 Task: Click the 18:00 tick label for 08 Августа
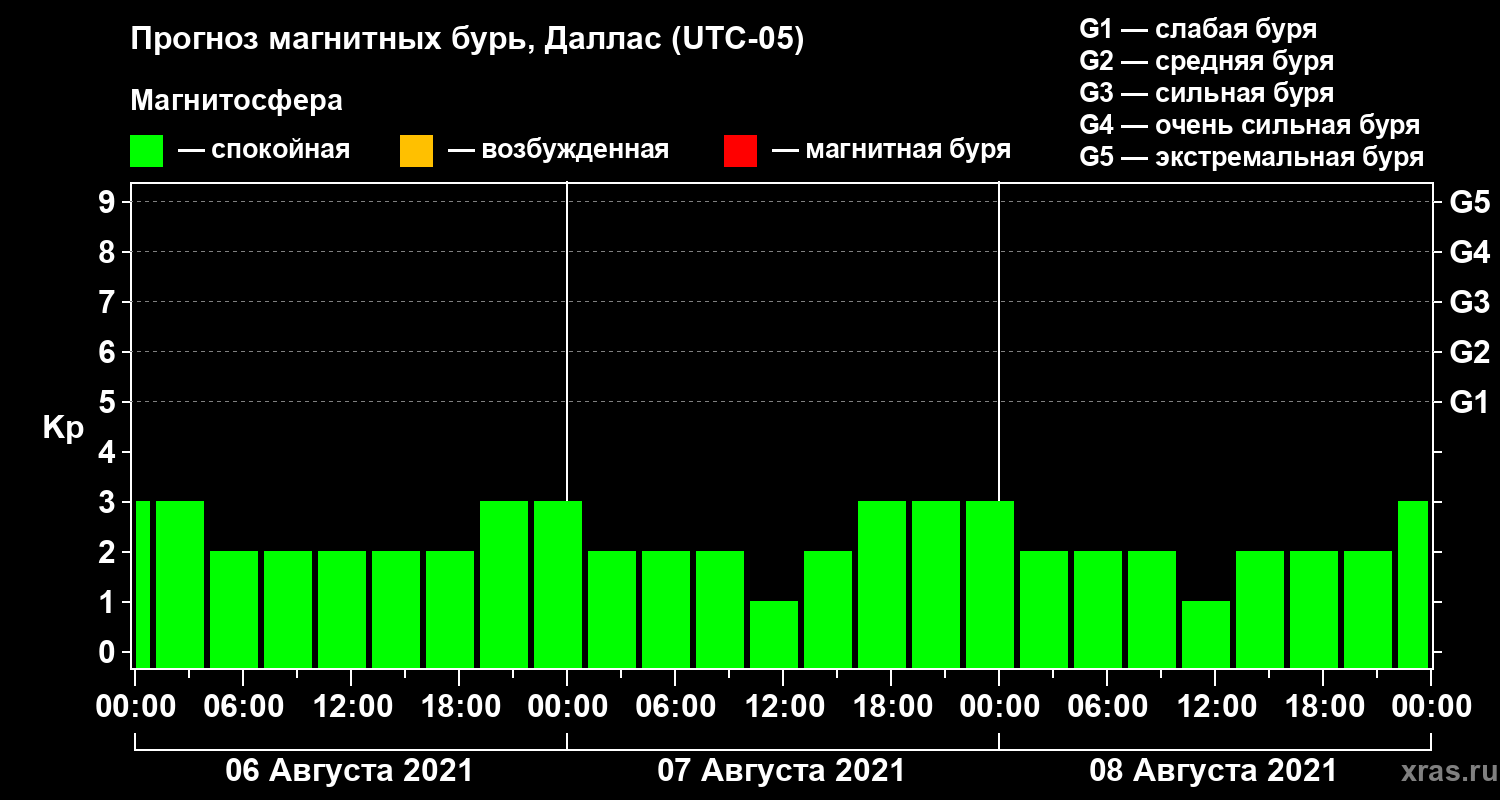pyautogui.click(x=1323, y=706)
